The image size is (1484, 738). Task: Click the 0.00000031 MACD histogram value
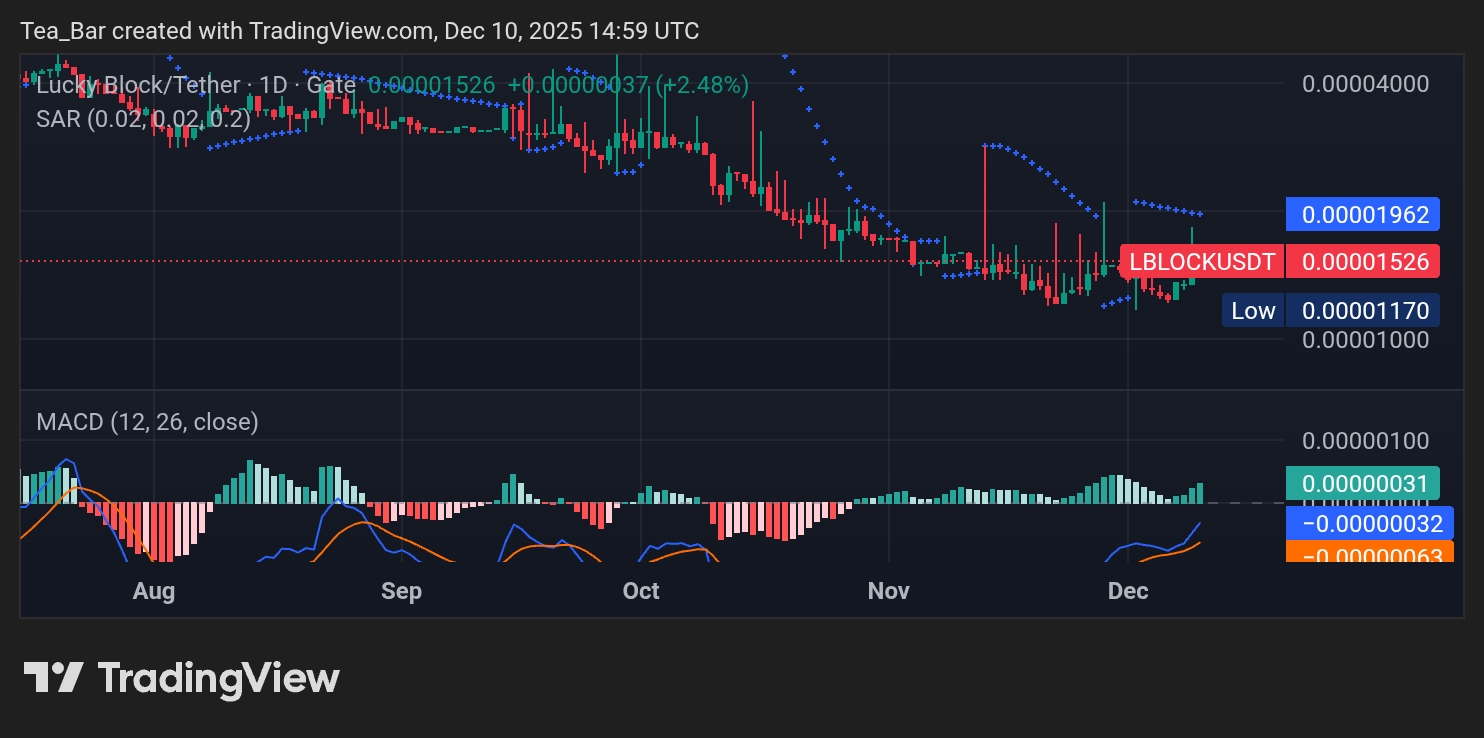(1363, 484)
